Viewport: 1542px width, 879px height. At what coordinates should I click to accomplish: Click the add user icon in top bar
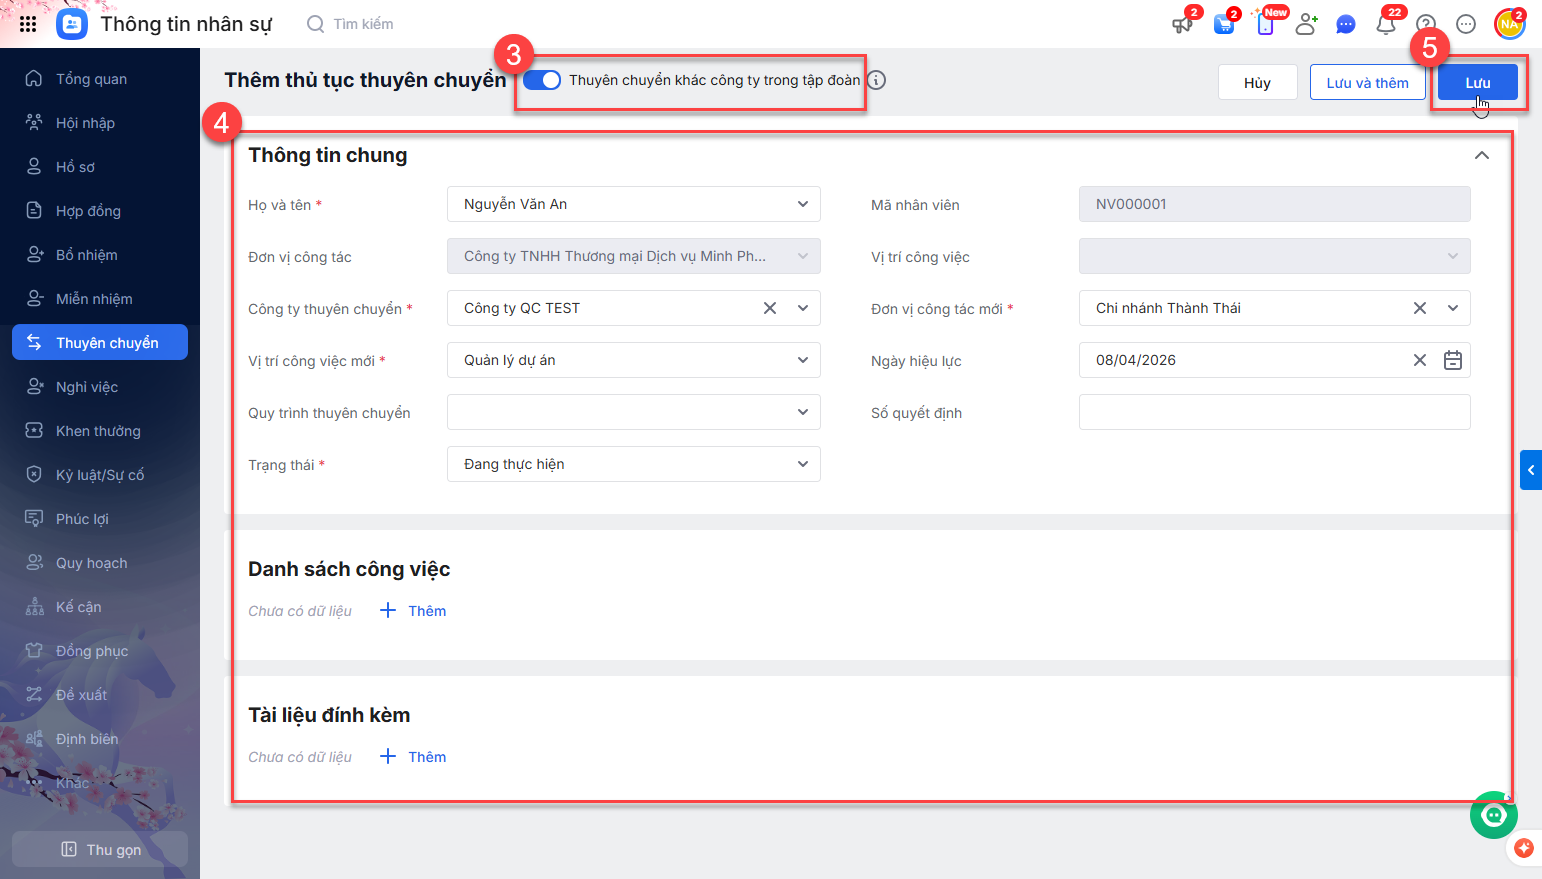click(x=1306, y=24)
